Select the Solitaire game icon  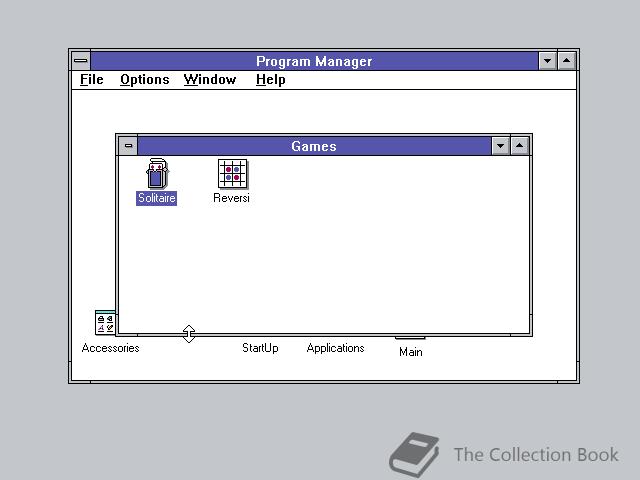[x=157, y=173]
